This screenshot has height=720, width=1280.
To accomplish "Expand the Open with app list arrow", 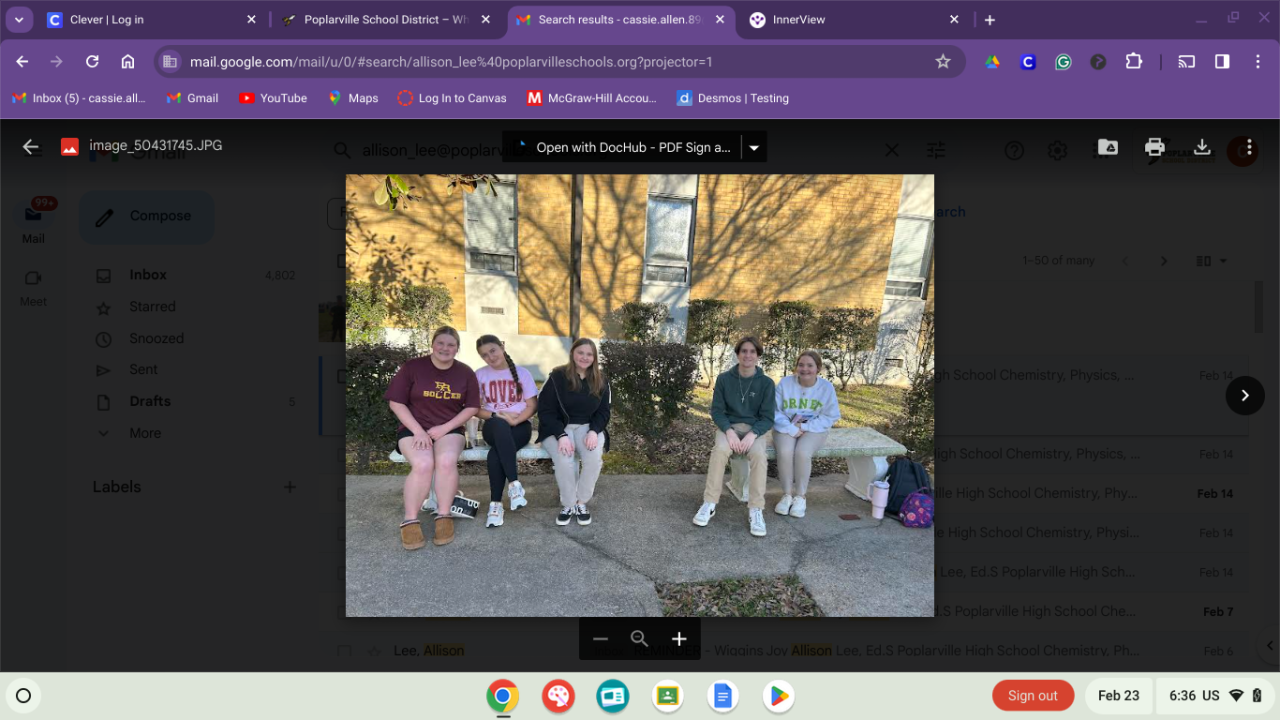I will [x=754, y=147].
